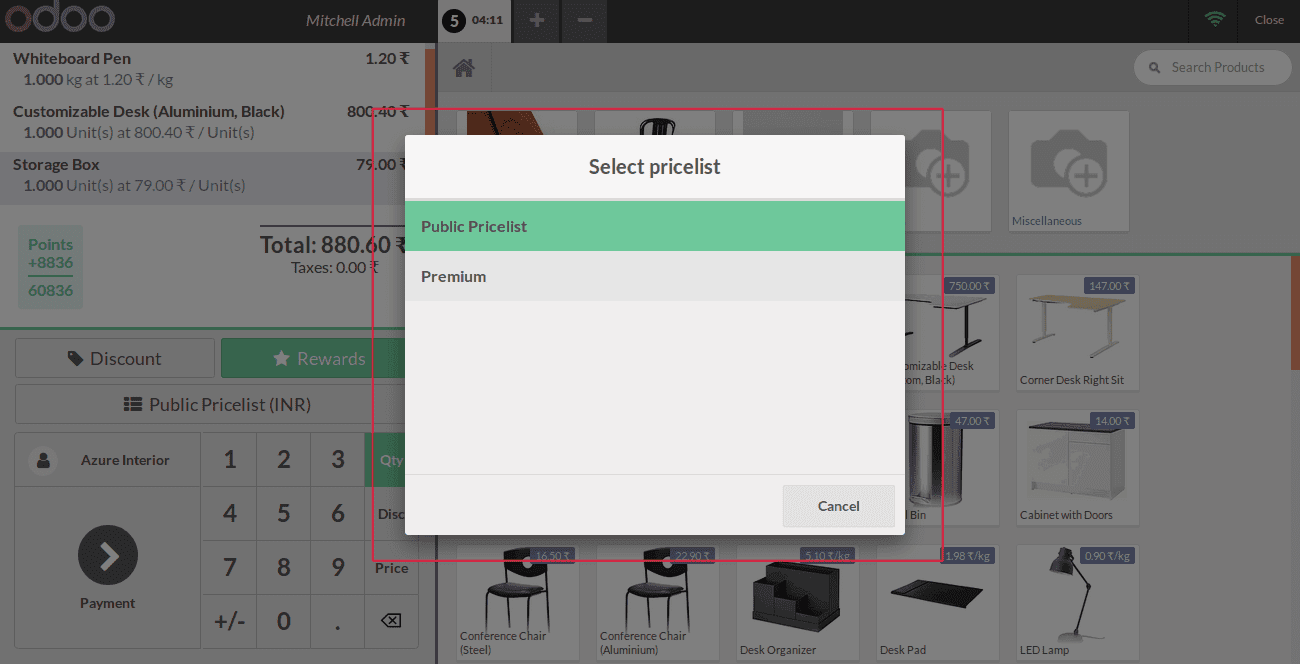Open the Discount button
Image resolution: width=1300 pixels, height=664 pixels.
pyautogui.click(x=115, y=358)
